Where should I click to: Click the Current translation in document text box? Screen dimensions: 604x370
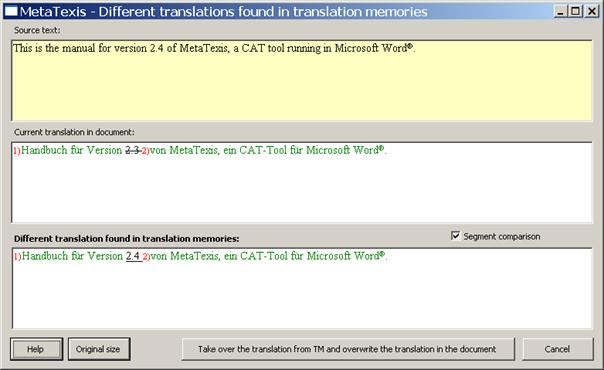[x=302, y=182]
